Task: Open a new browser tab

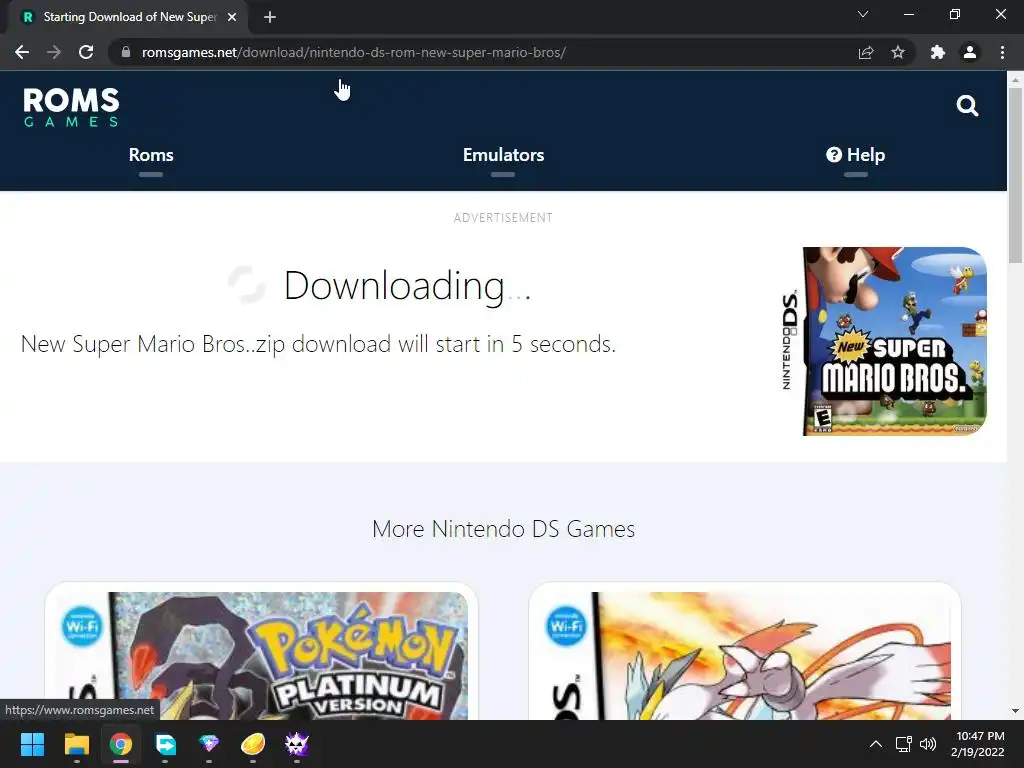Action: pos(270,17)
